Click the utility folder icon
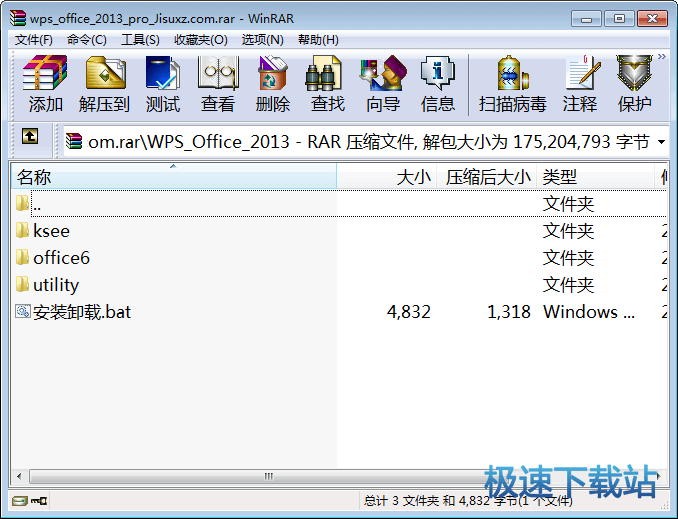This screenshot has width=678, height=519. pos(22,284)
